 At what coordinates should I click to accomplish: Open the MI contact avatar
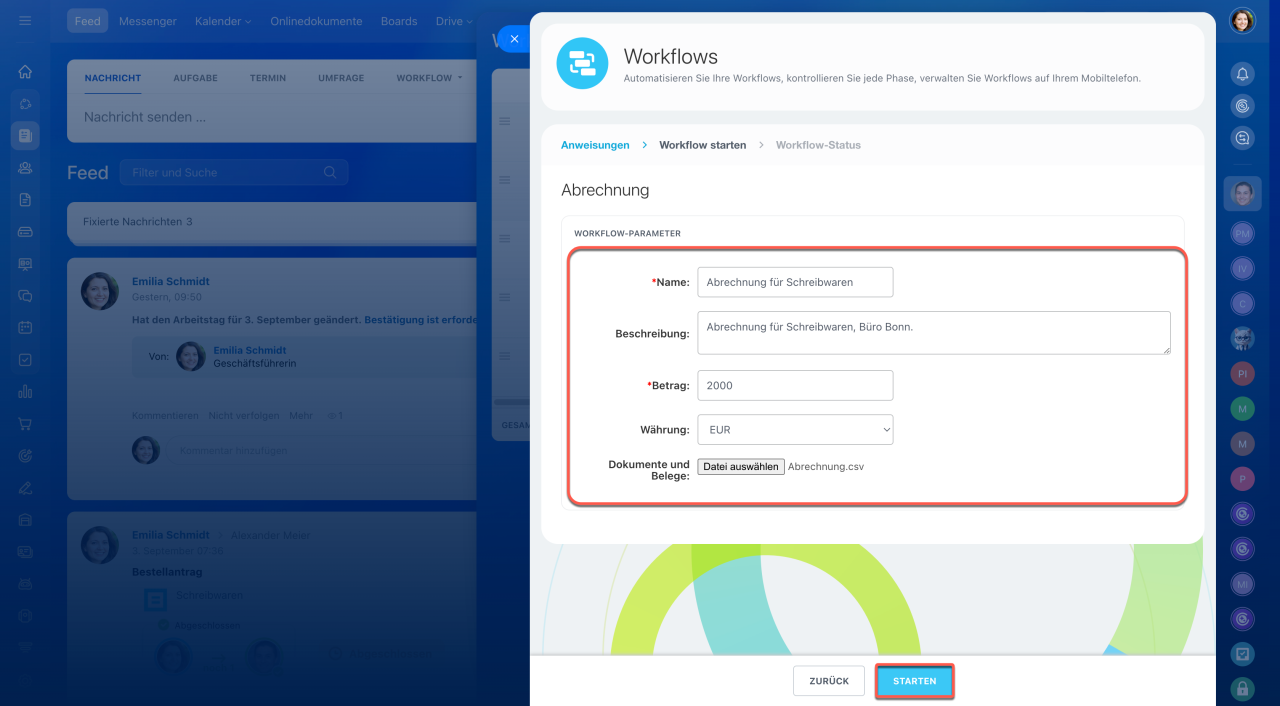[x=1242, y=583]
